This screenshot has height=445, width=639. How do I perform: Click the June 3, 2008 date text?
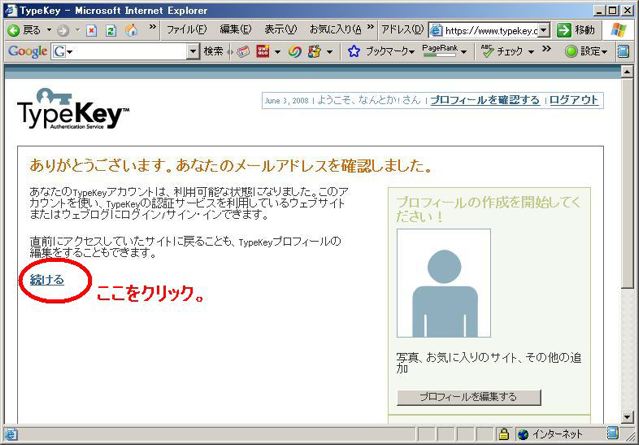286,101
